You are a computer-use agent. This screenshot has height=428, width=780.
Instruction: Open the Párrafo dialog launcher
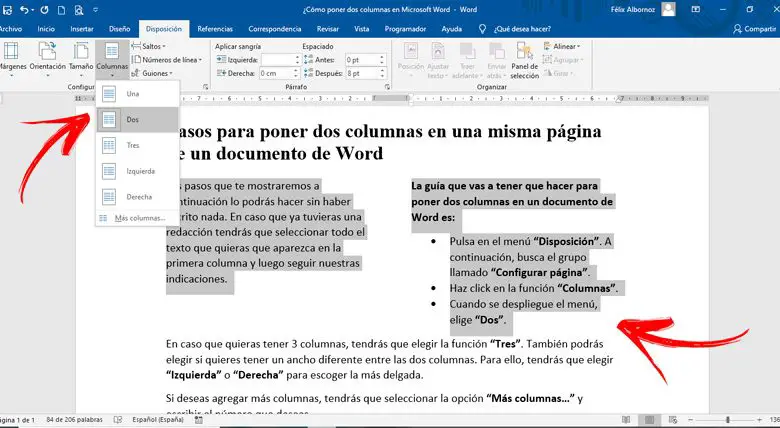tap(388, 87)
